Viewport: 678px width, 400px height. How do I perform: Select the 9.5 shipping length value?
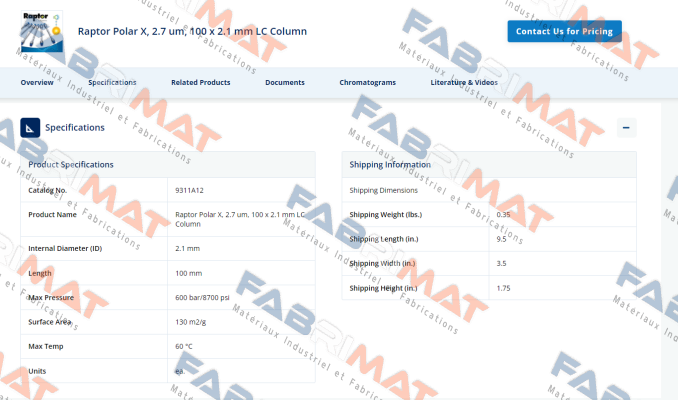click(x=501, y=239)
